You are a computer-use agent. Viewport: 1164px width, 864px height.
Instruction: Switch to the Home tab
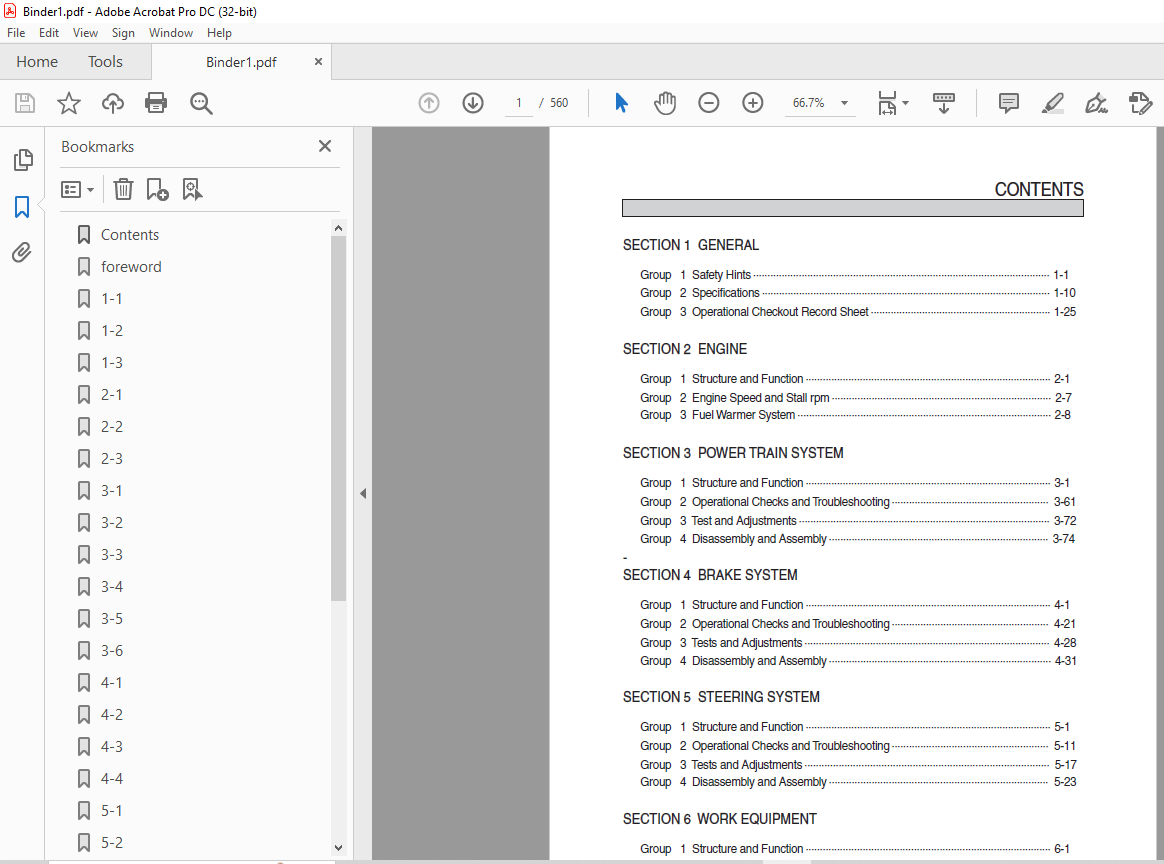click(37, 62)
